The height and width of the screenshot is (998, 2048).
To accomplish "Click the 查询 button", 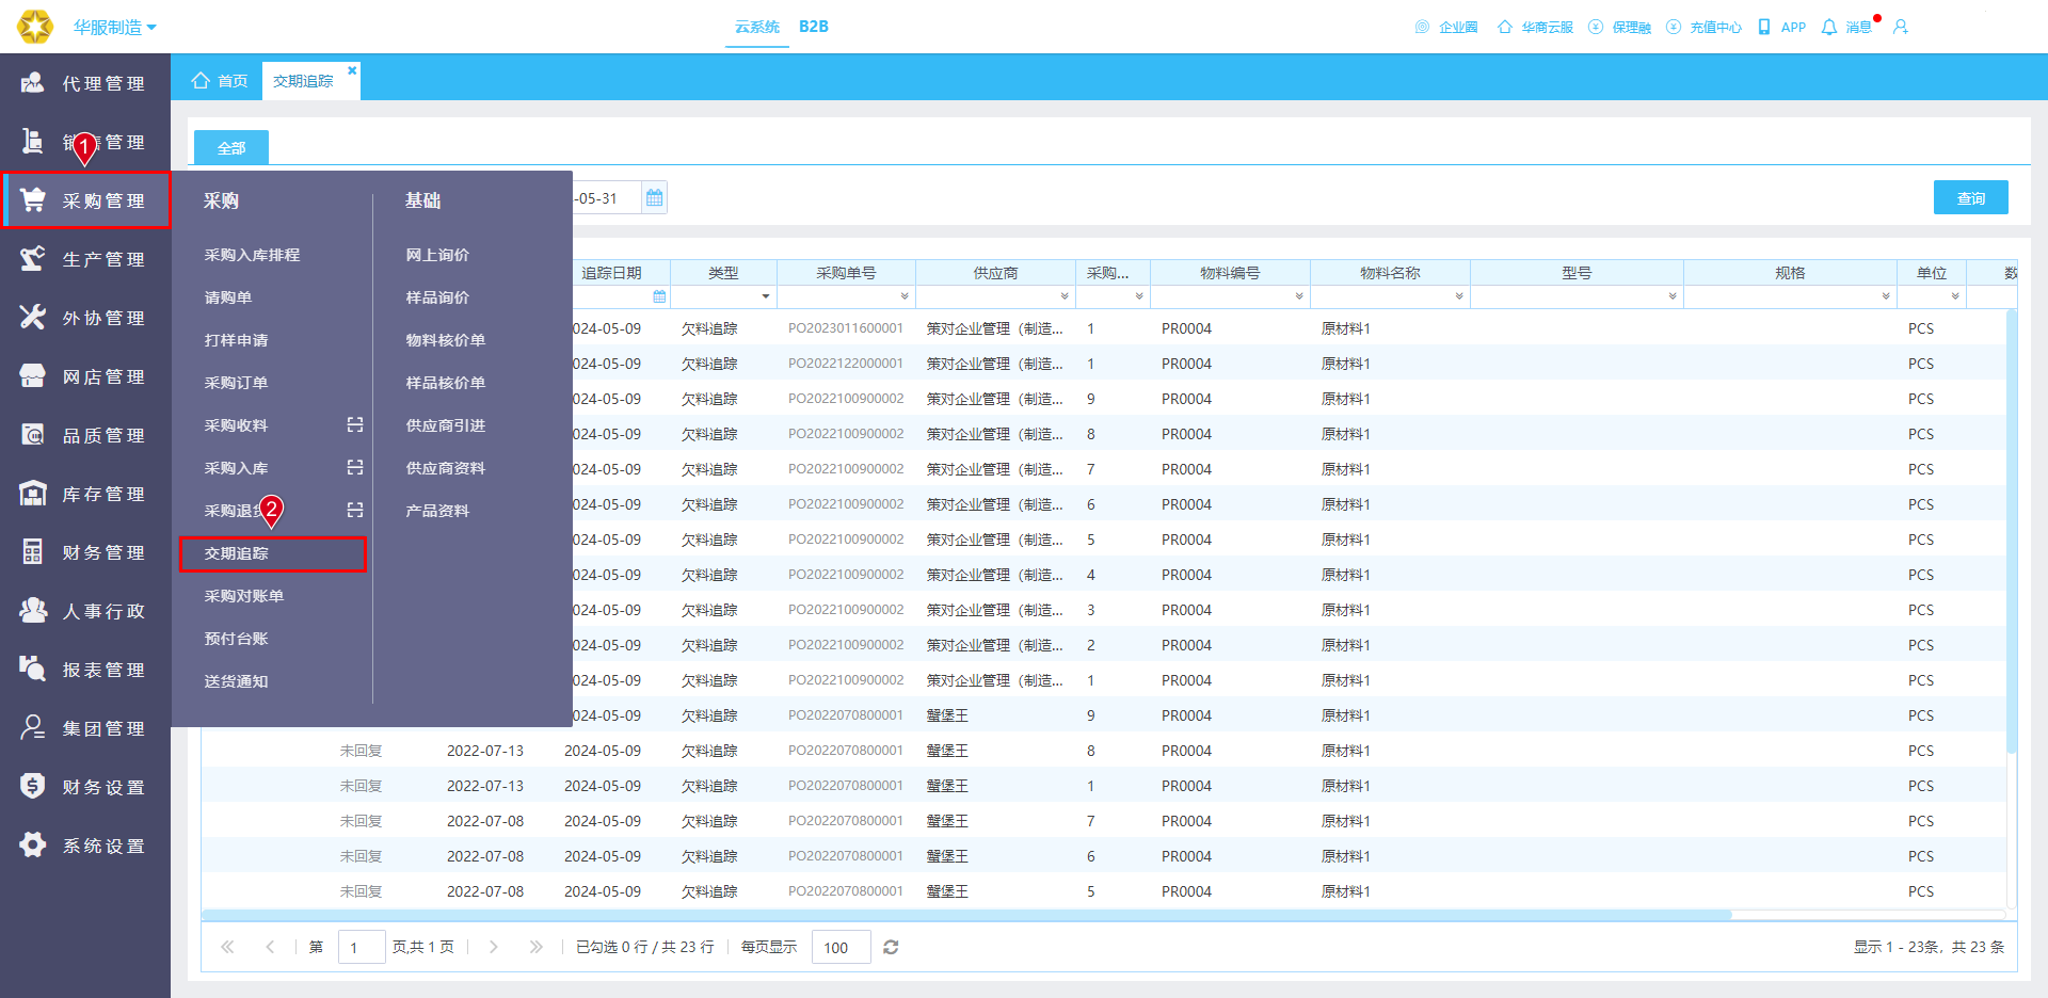I will (1970, 198).
